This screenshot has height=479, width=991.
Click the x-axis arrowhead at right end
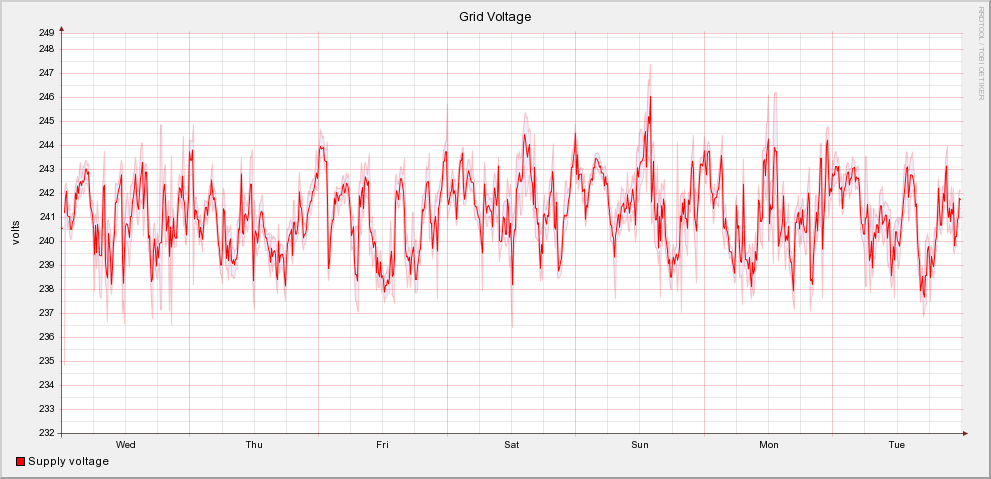click(x=965, y=433)
